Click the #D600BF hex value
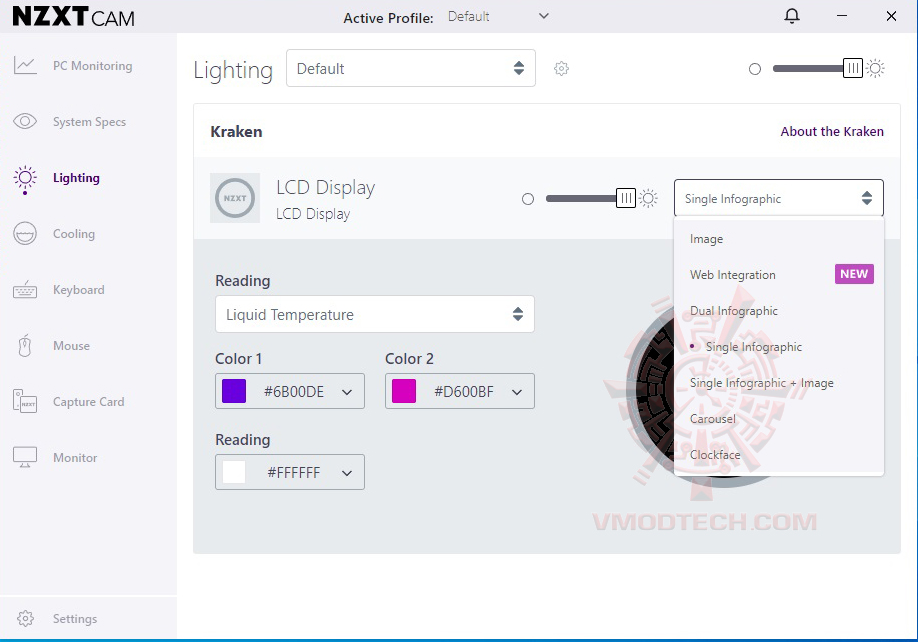Screen dimensions: 918x642 (464, 392)
